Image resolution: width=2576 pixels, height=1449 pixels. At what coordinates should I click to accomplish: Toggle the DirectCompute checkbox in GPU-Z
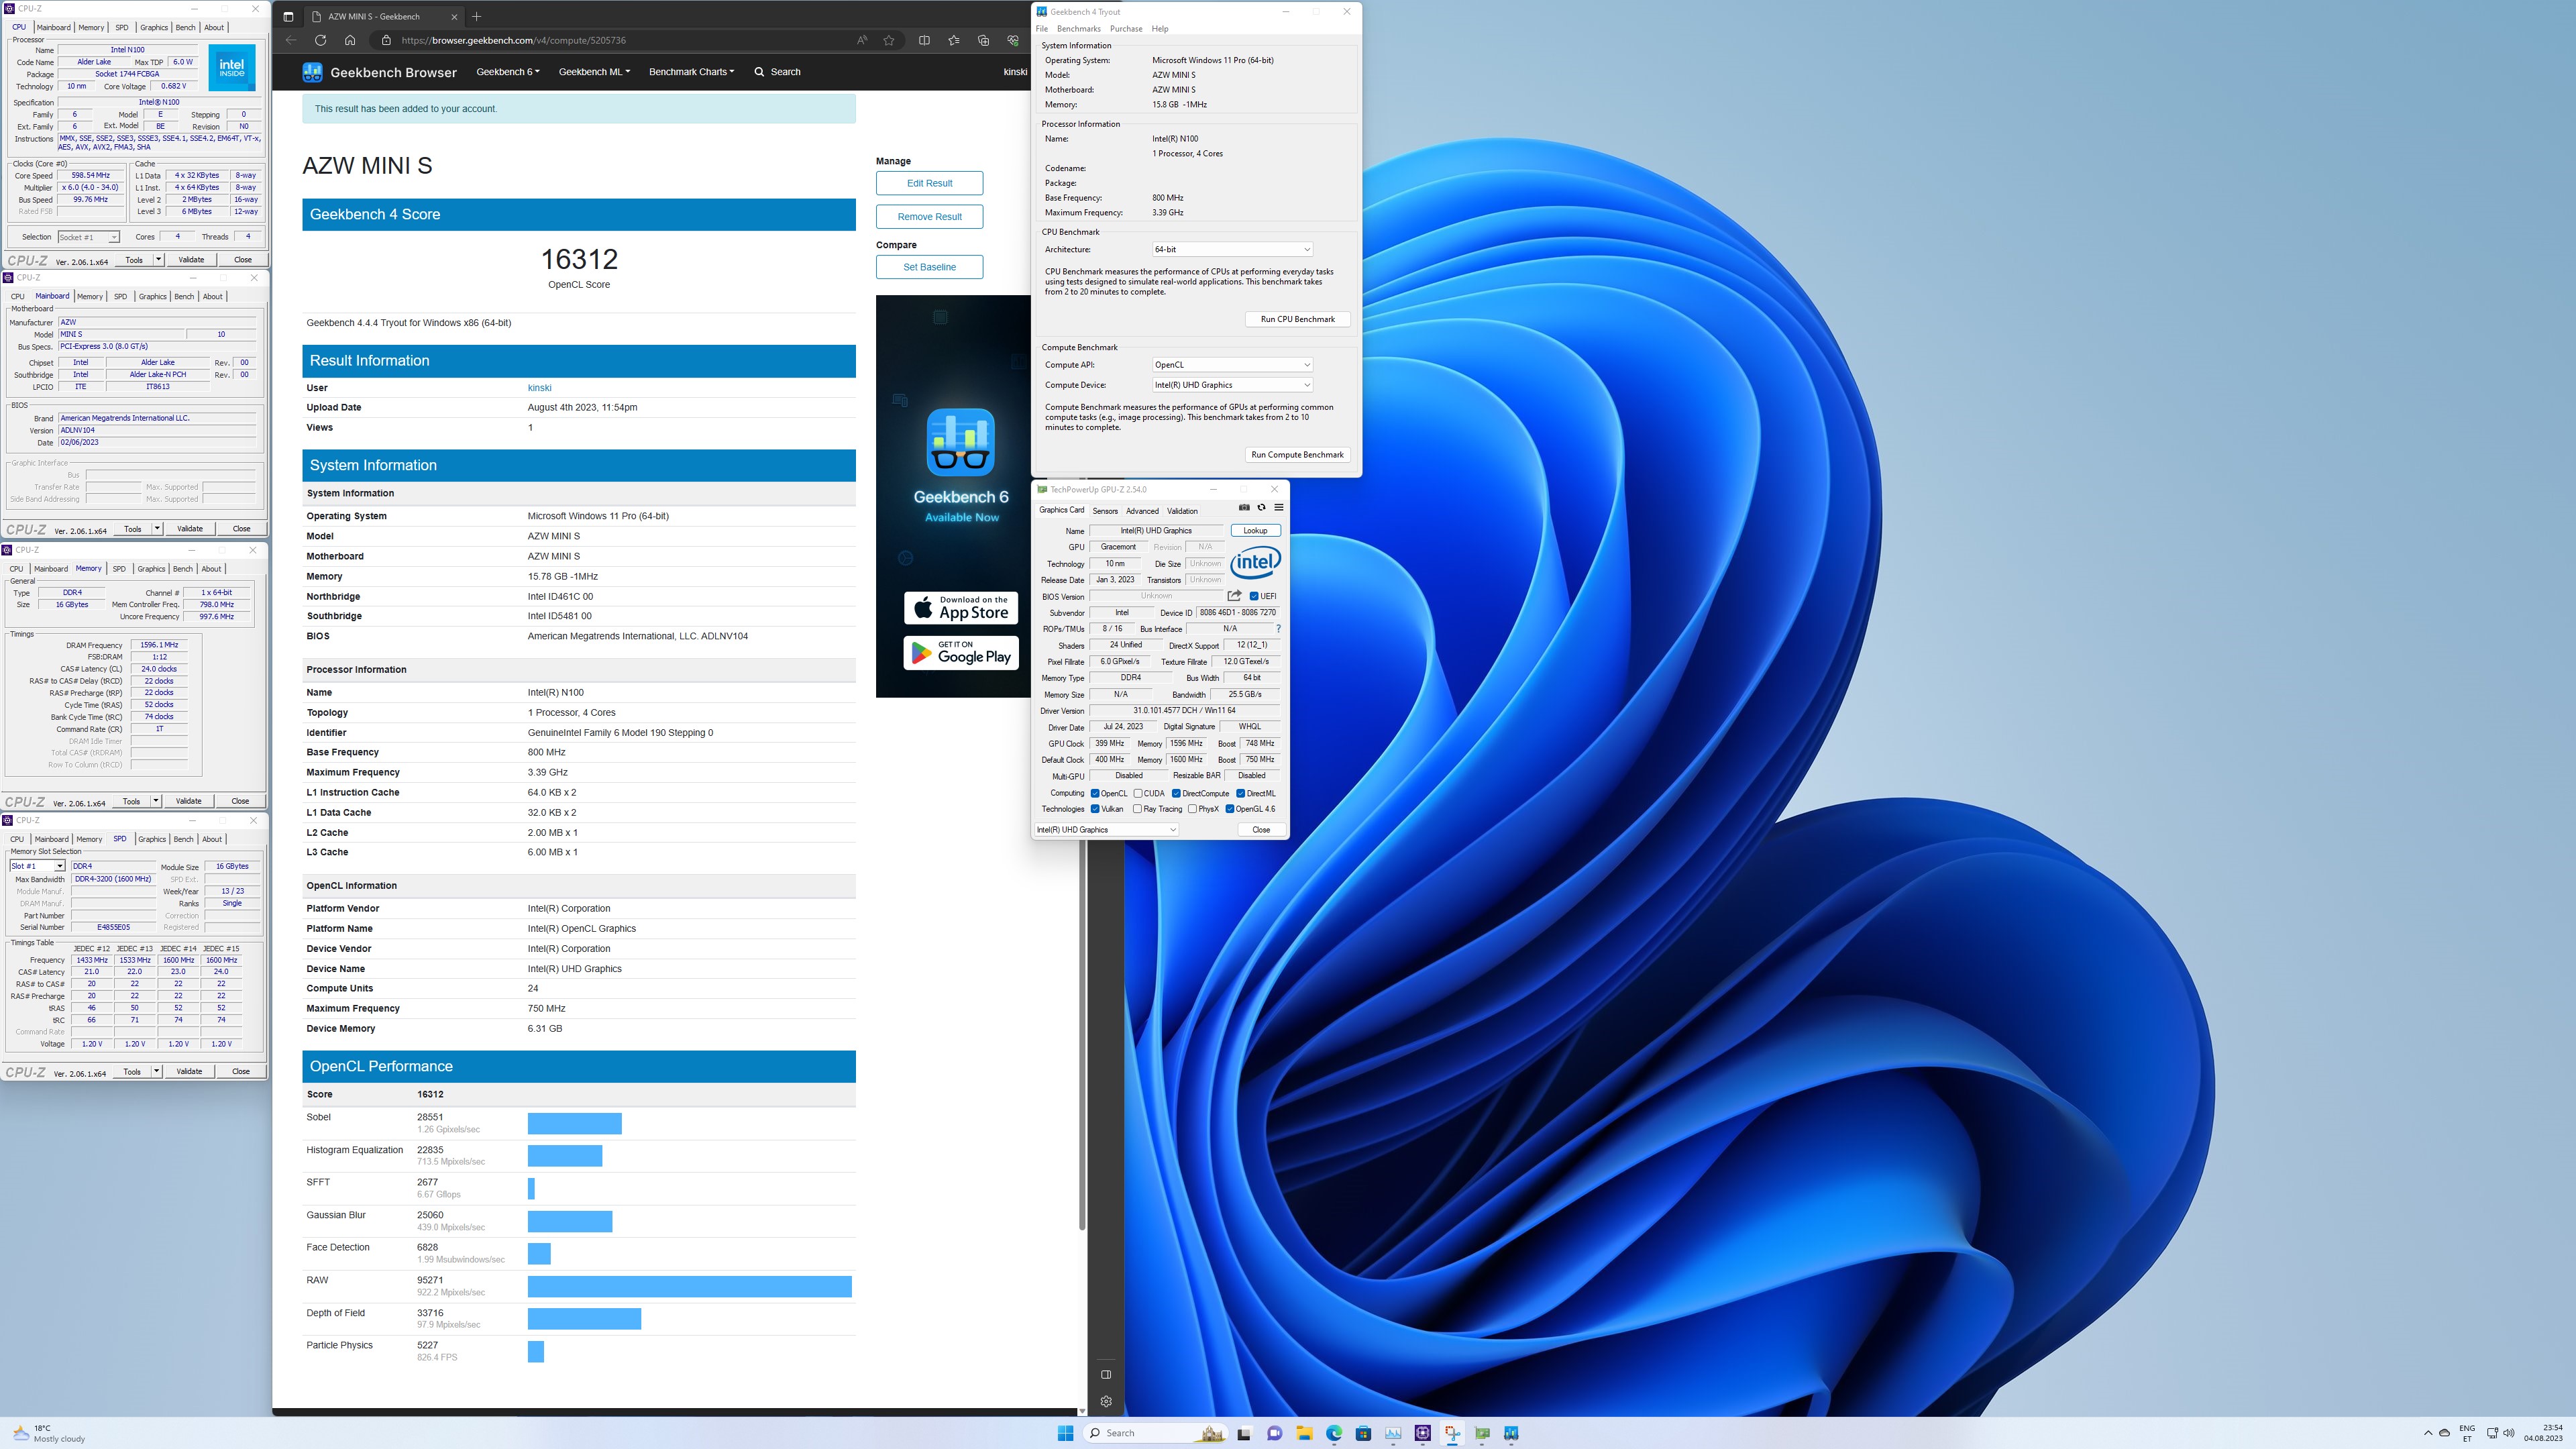coord(1176,793)
